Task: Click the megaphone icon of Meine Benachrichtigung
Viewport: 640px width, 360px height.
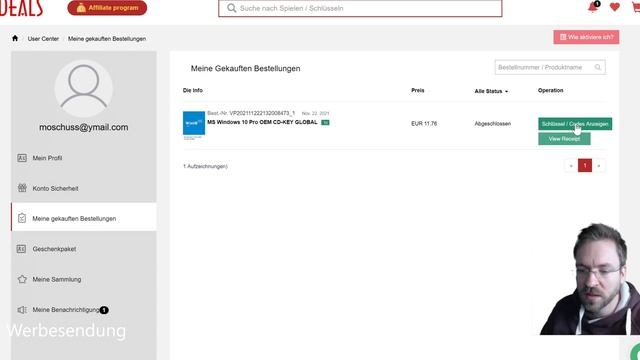Action: click(22, 310)
